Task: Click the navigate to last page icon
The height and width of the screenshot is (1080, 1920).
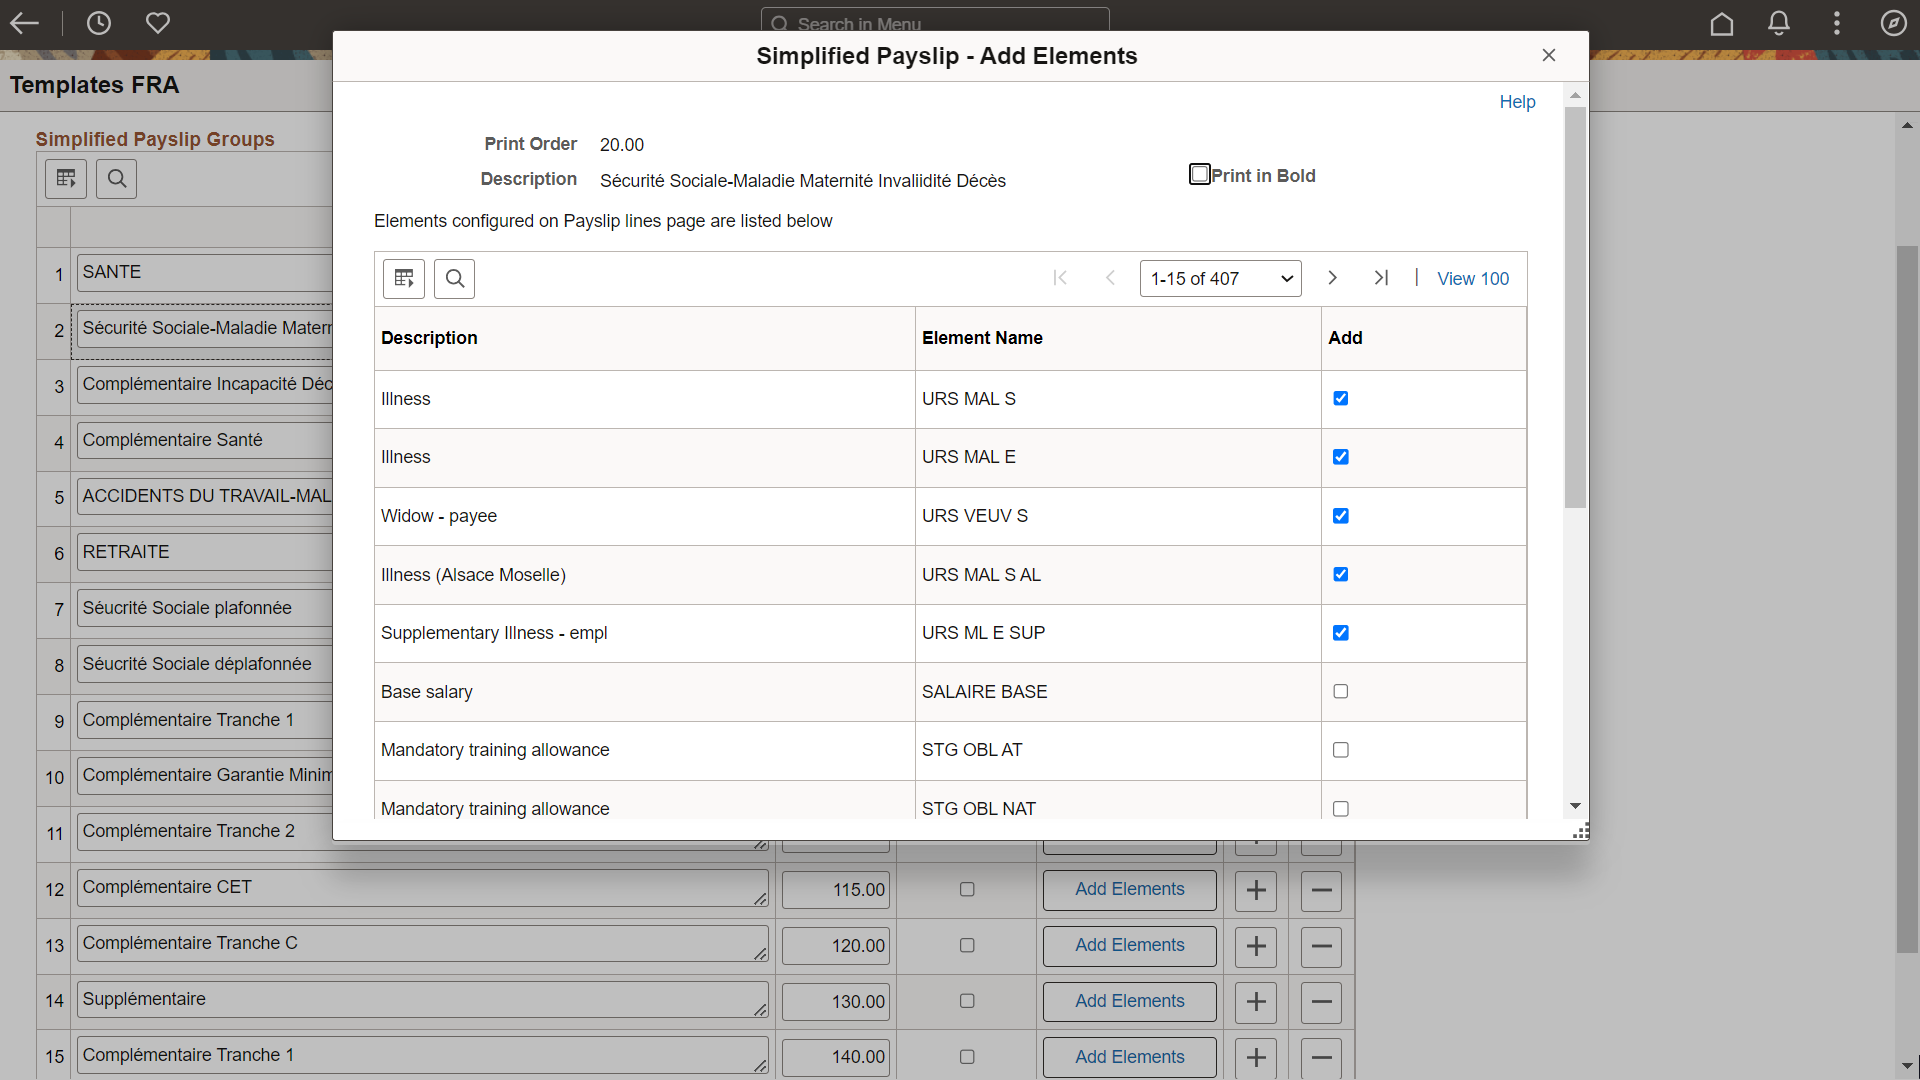Action: (1382, 277)
